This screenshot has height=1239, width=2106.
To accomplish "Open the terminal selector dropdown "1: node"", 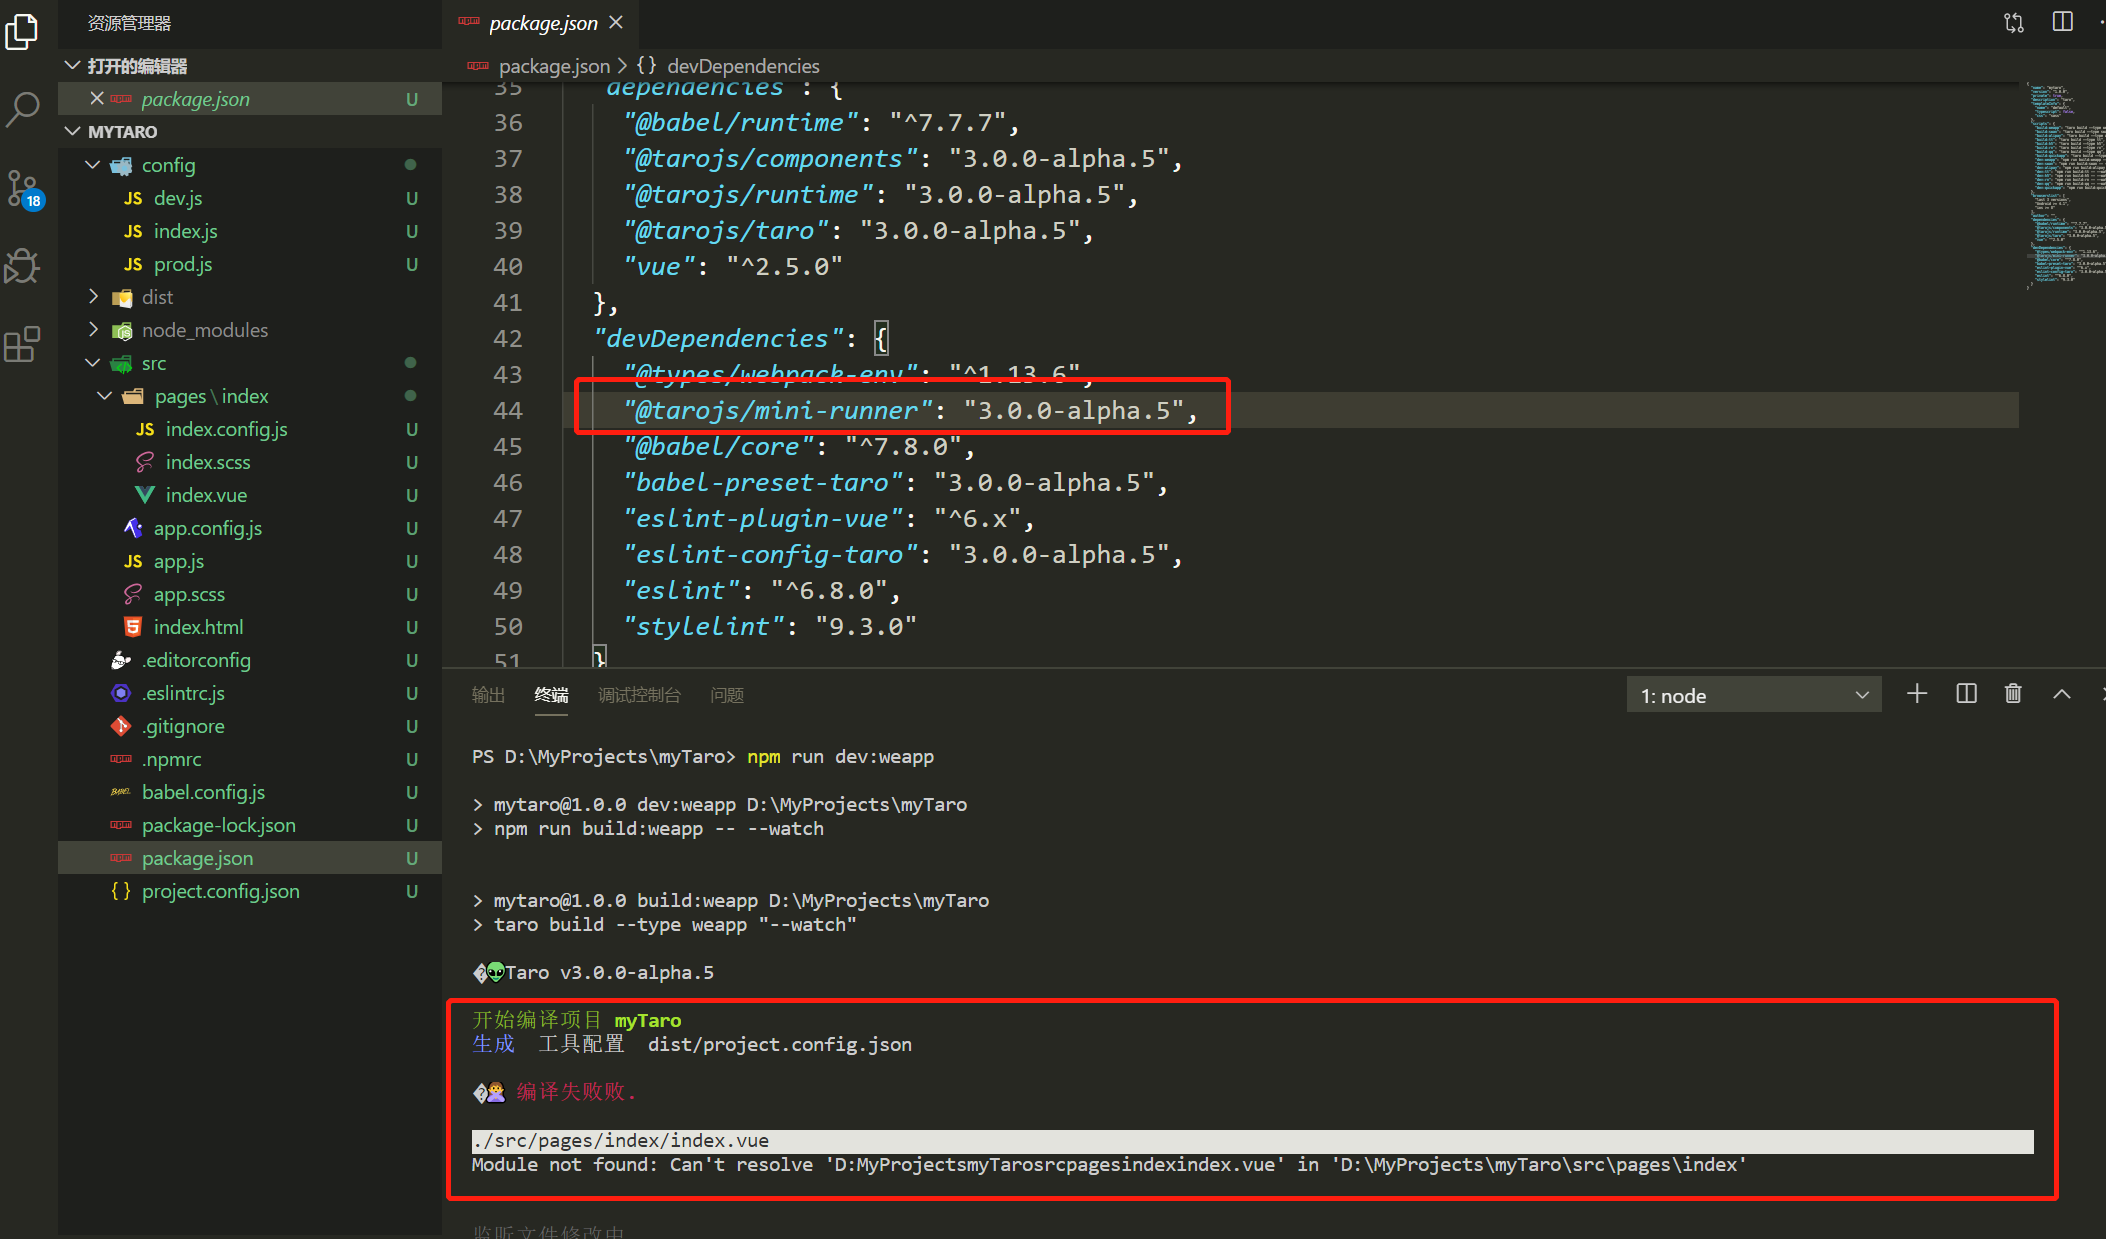I will tap(1753, 695).
